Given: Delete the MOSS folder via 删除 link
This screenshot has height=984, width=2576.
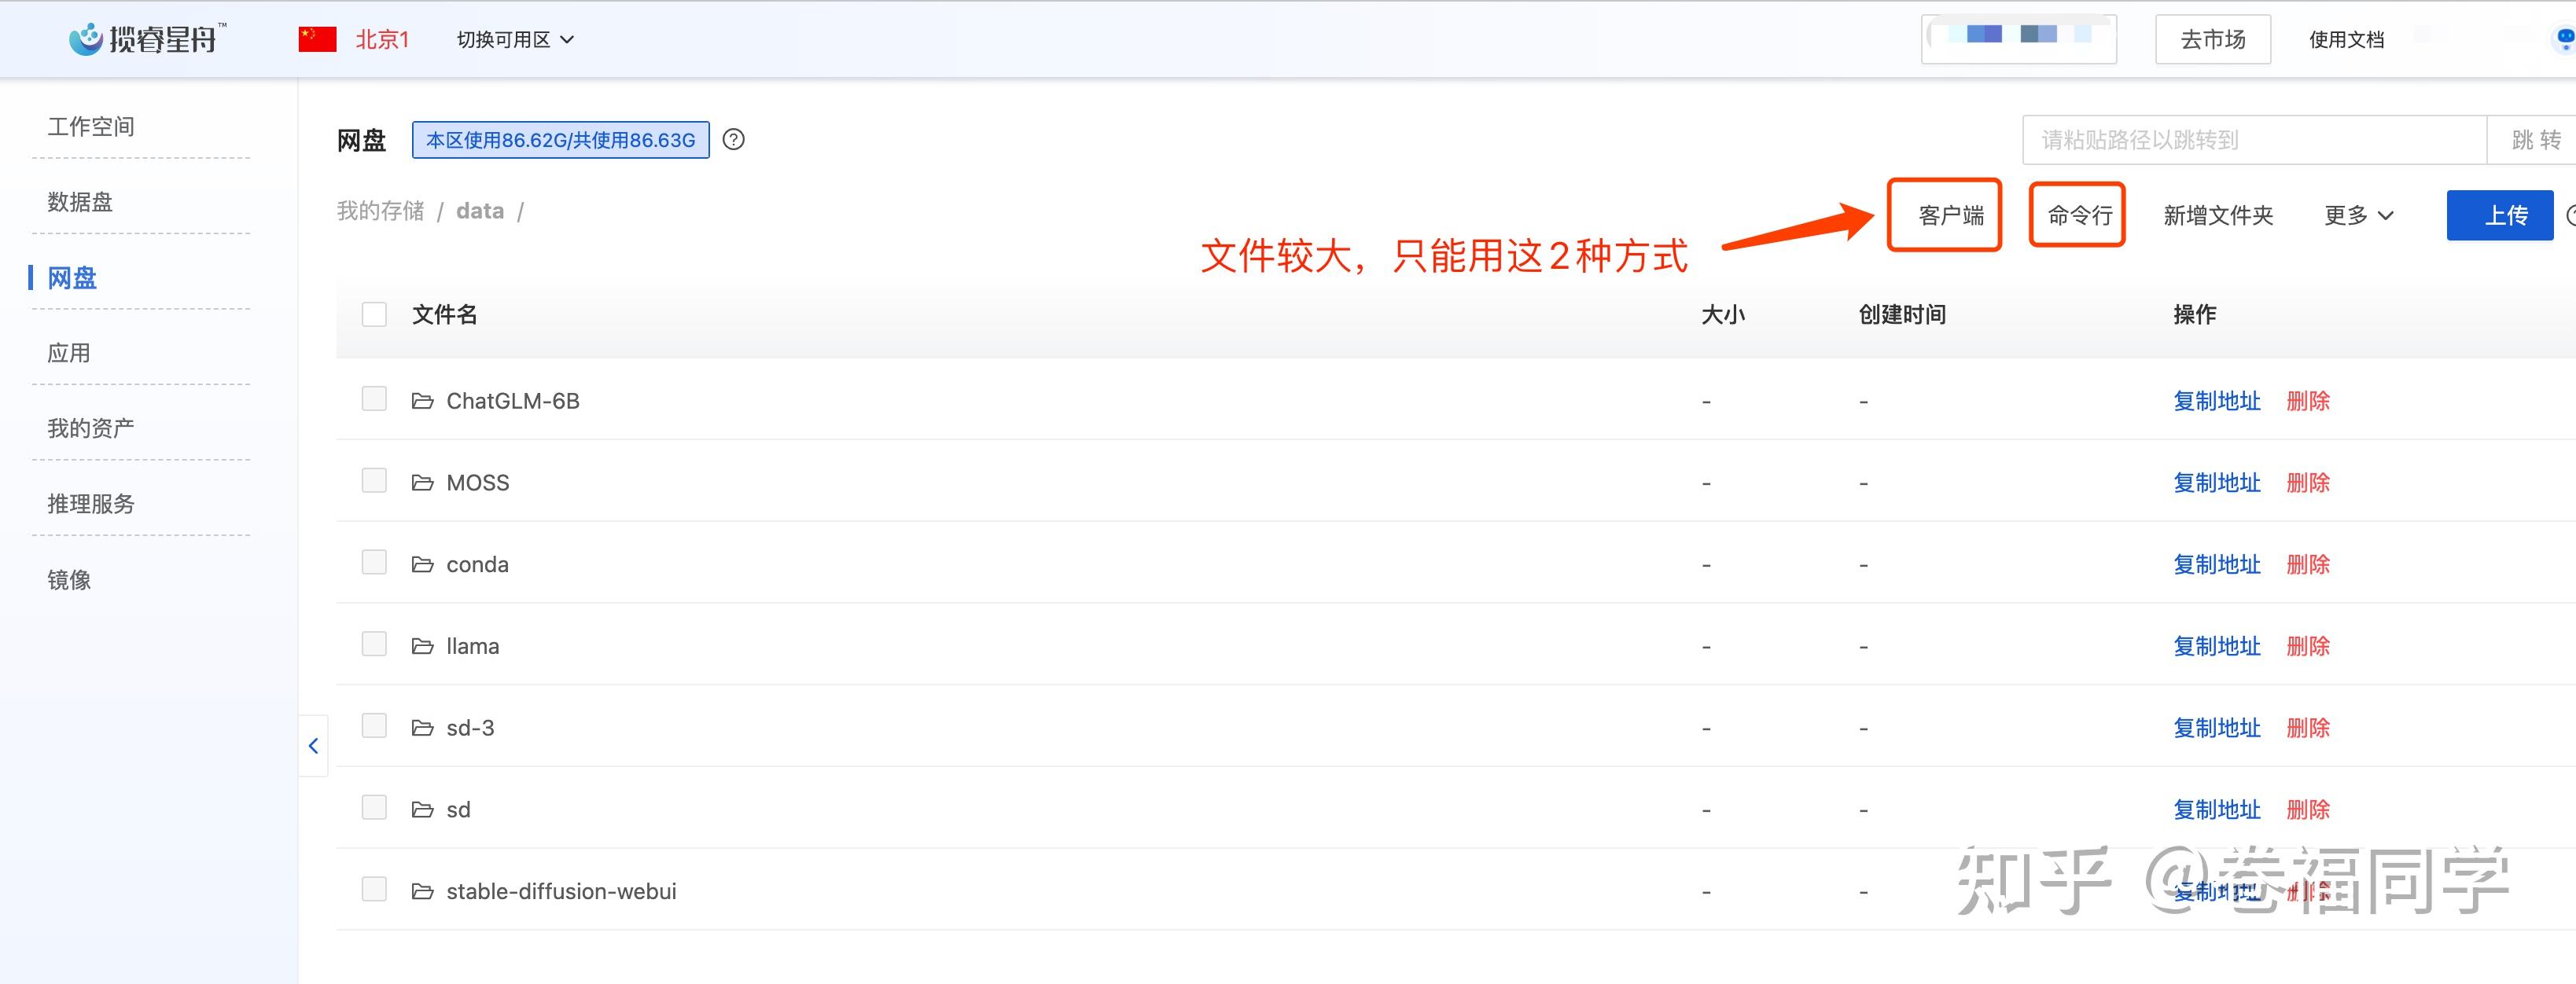Looking at the screenshot, I should click(x=2307, y=483).
